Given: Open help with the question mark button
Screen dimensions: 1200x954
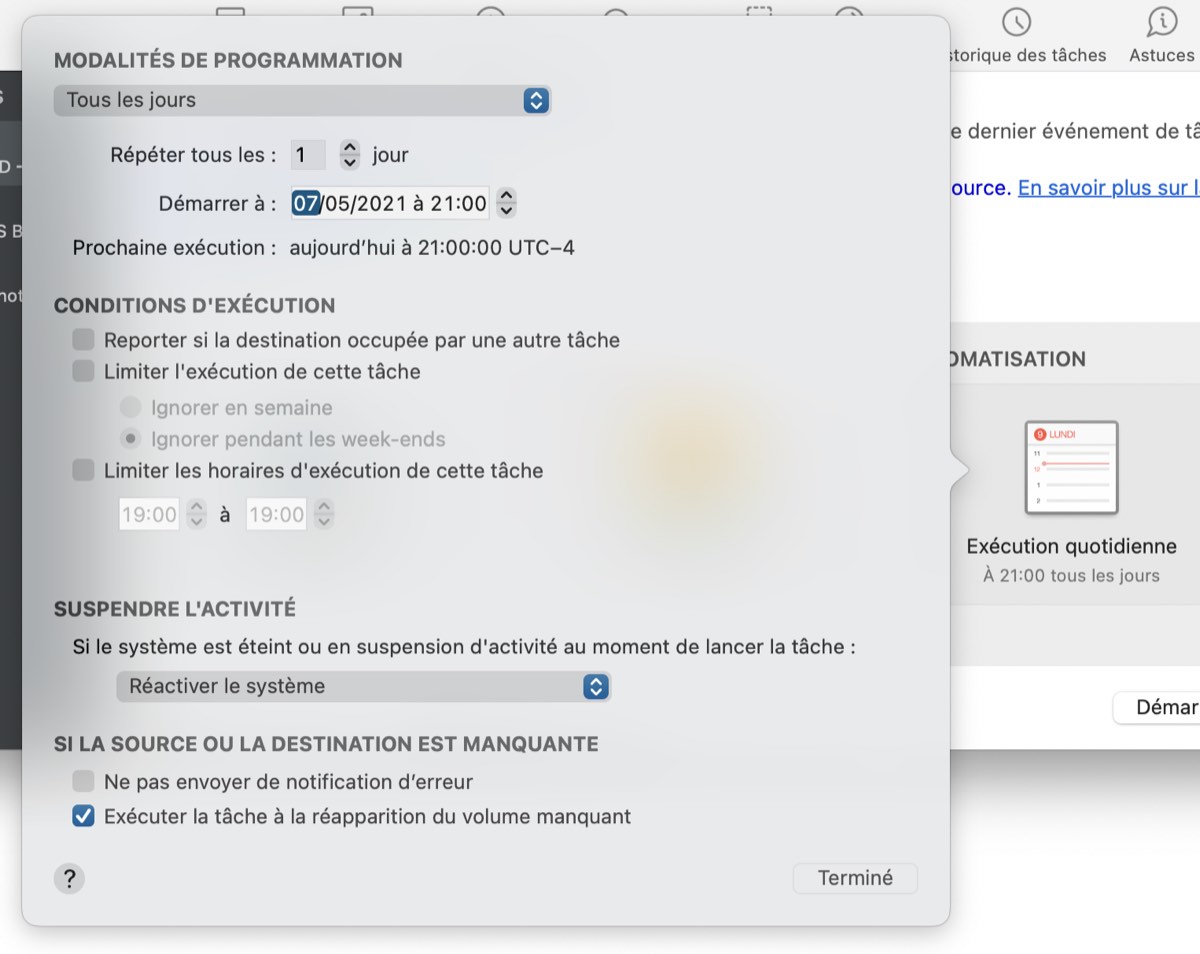Looking at the screenshot, I should pos(69,879).
